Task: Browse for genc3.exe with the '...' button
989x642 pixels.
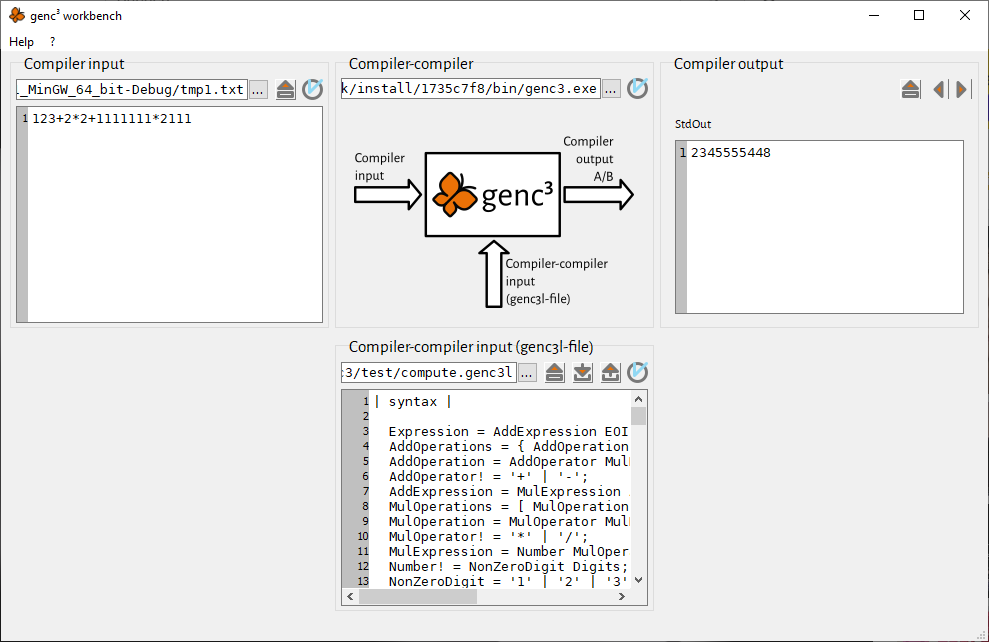Action: [611, 89]
